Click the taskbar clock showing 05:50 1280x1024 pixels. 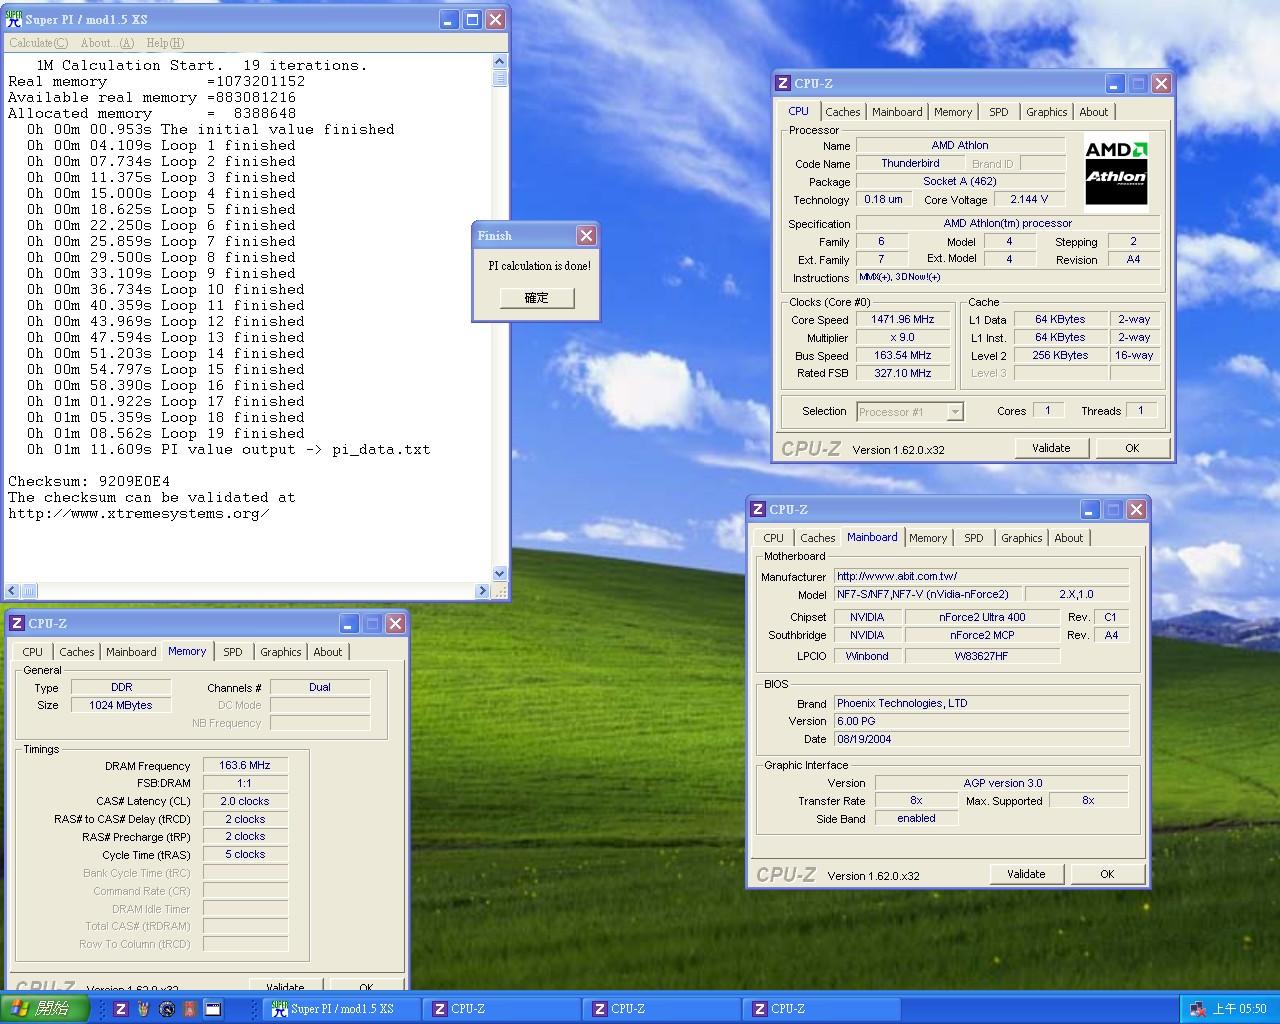(x=1239, y=1009)
